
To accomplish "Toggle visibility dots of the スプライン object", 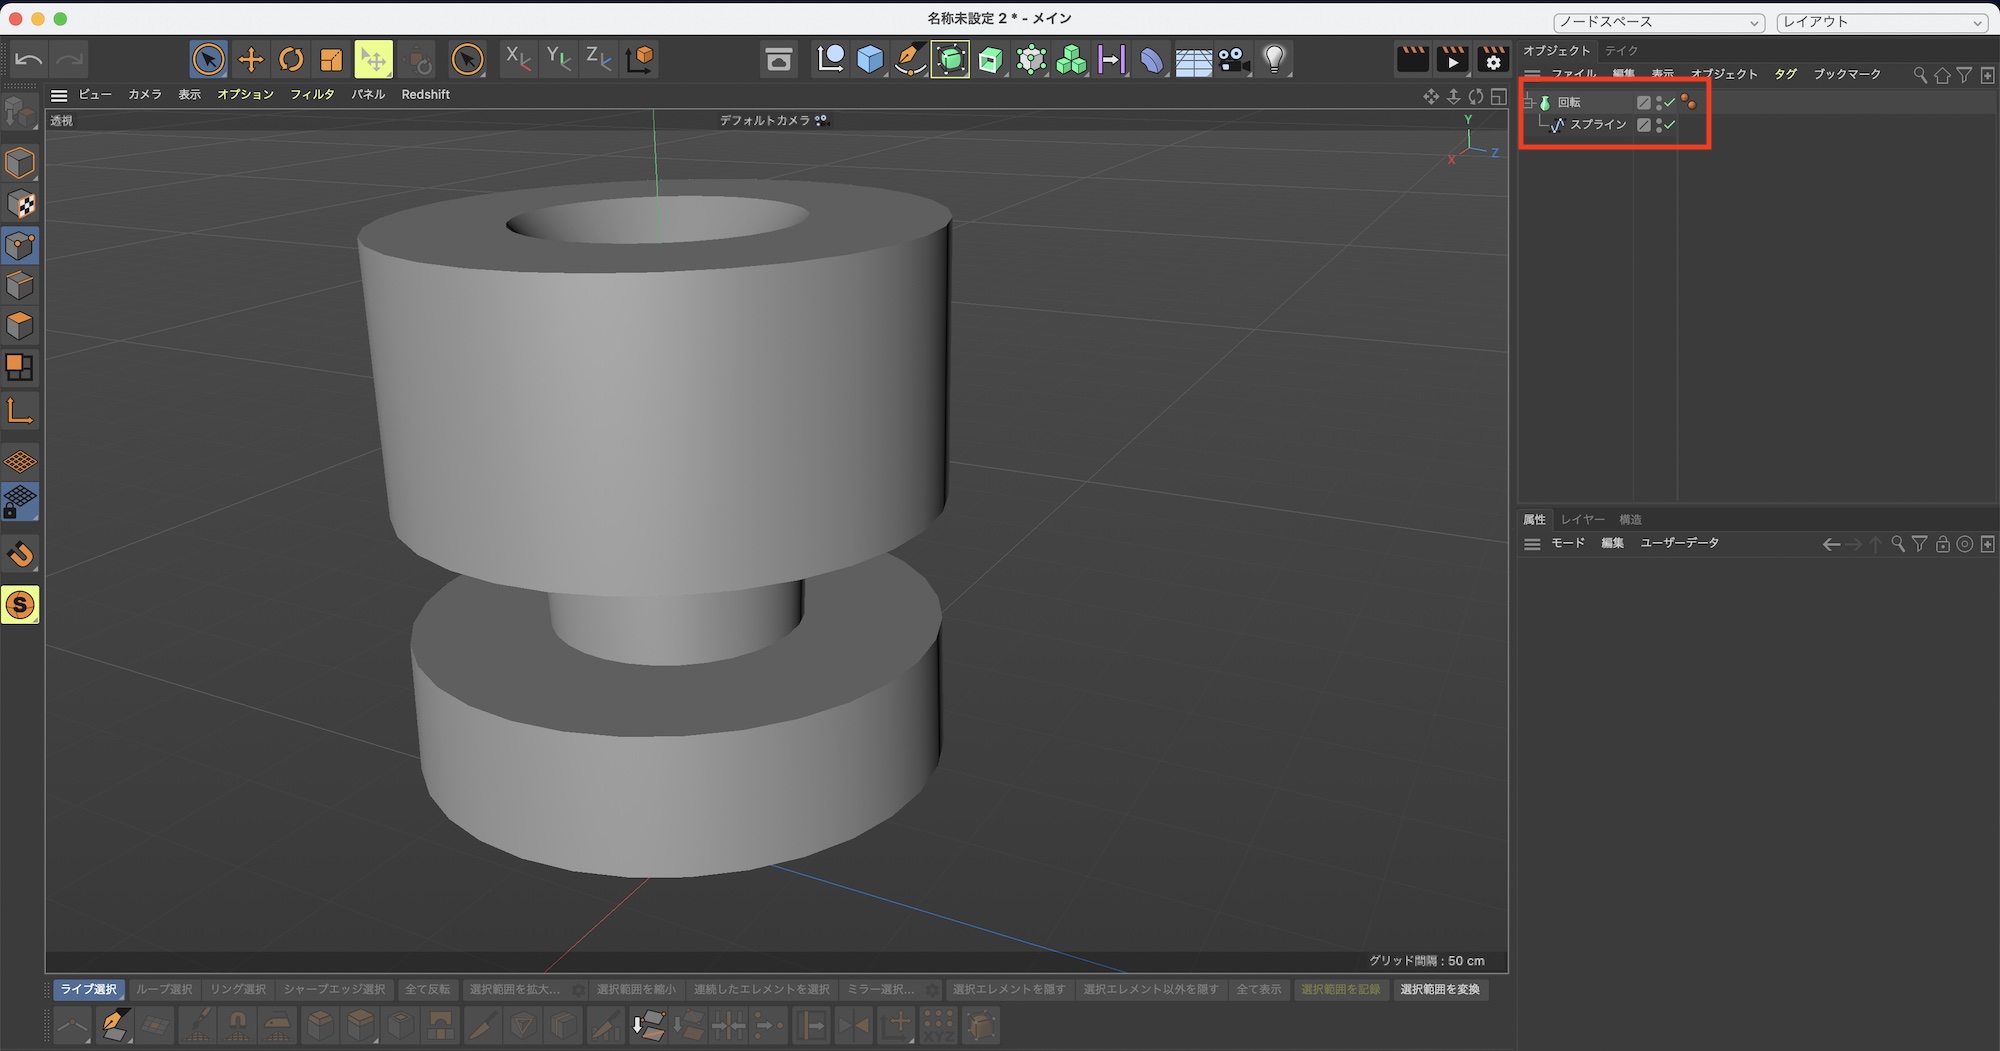I will pyautogui.click(x=1659, y=125).
